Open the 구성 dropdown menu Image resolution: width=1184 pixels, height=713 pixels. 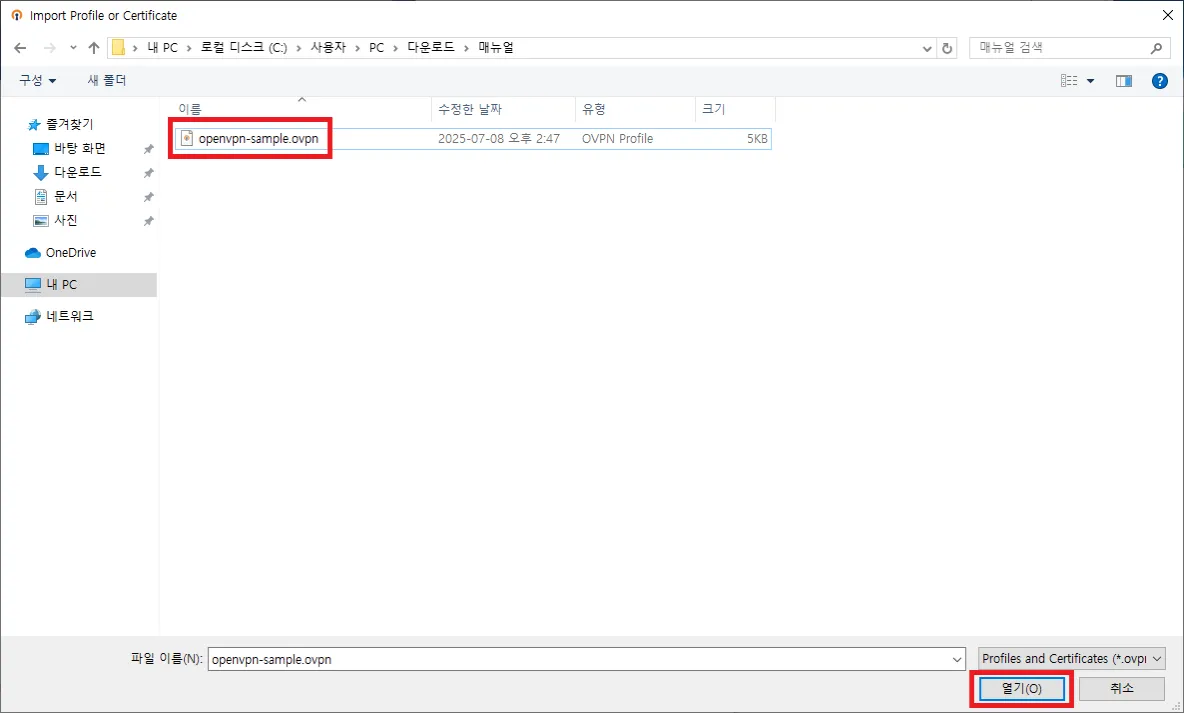click(35, 80)
